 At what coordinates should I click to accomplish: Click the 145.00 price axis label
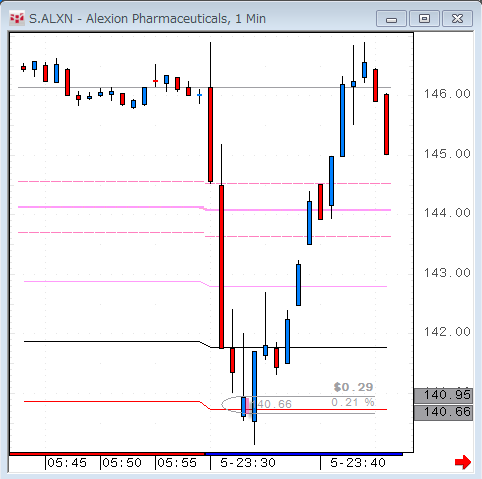pyautogui.click(x=447, y=154)
